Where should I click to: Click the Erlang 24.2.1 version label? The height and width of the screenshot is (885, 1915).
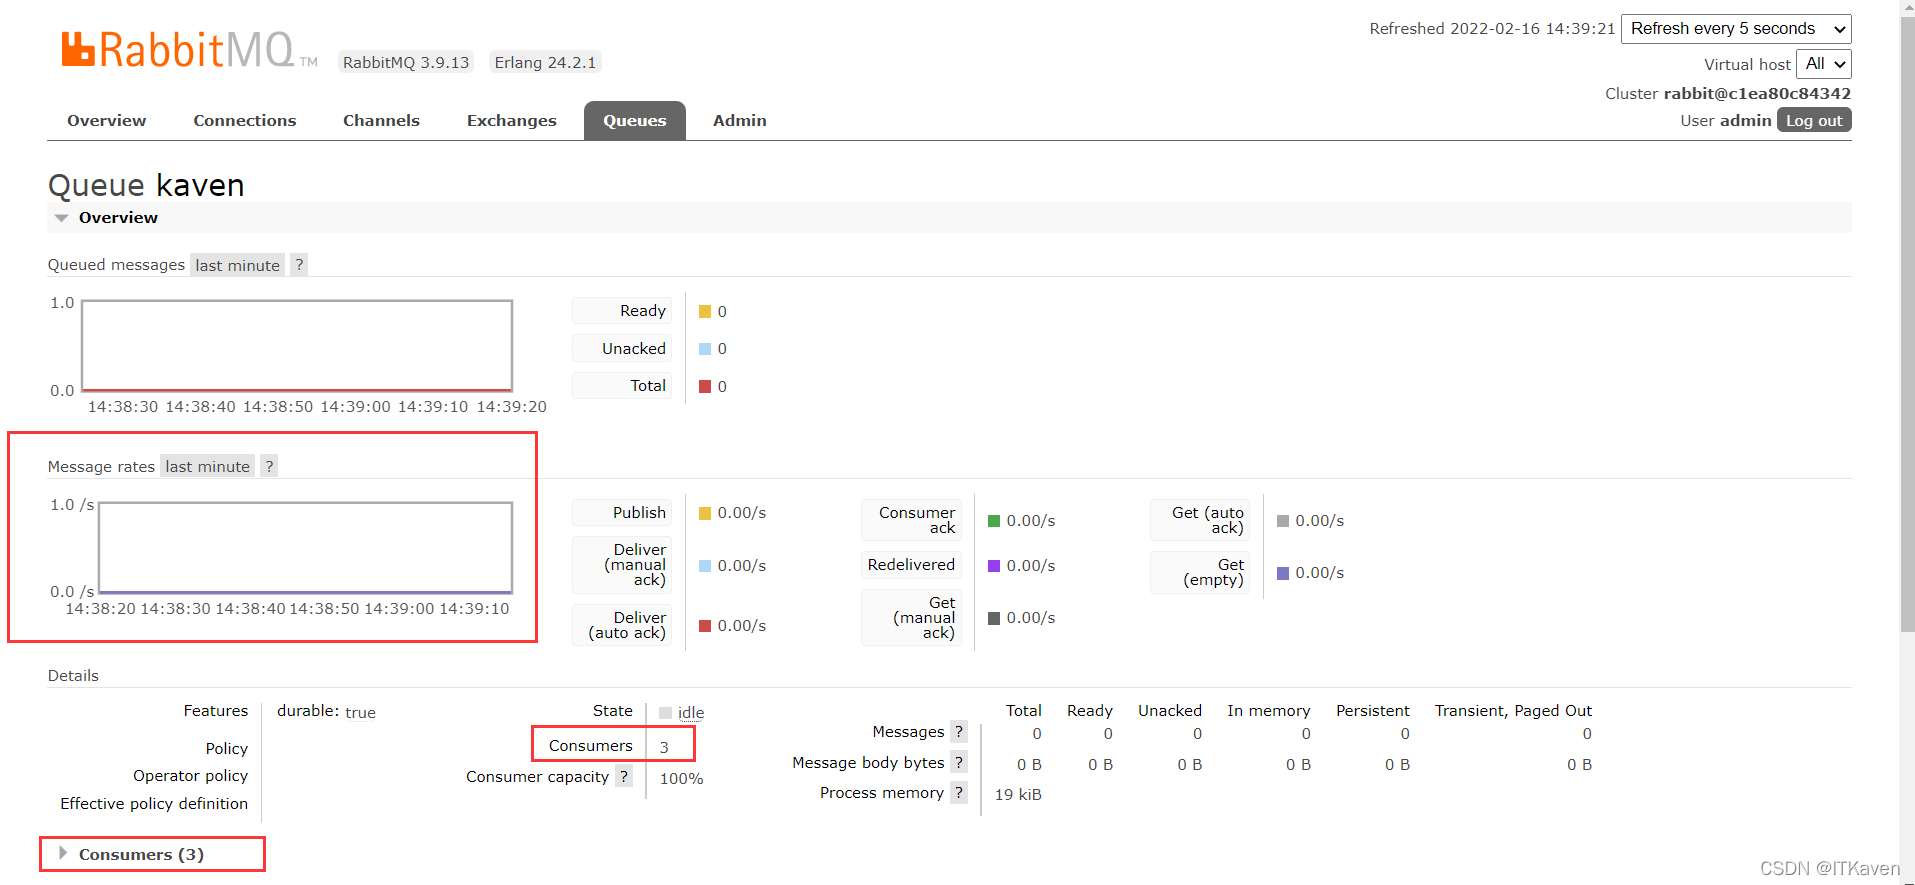pyautogui.click(x=545, y=62)
